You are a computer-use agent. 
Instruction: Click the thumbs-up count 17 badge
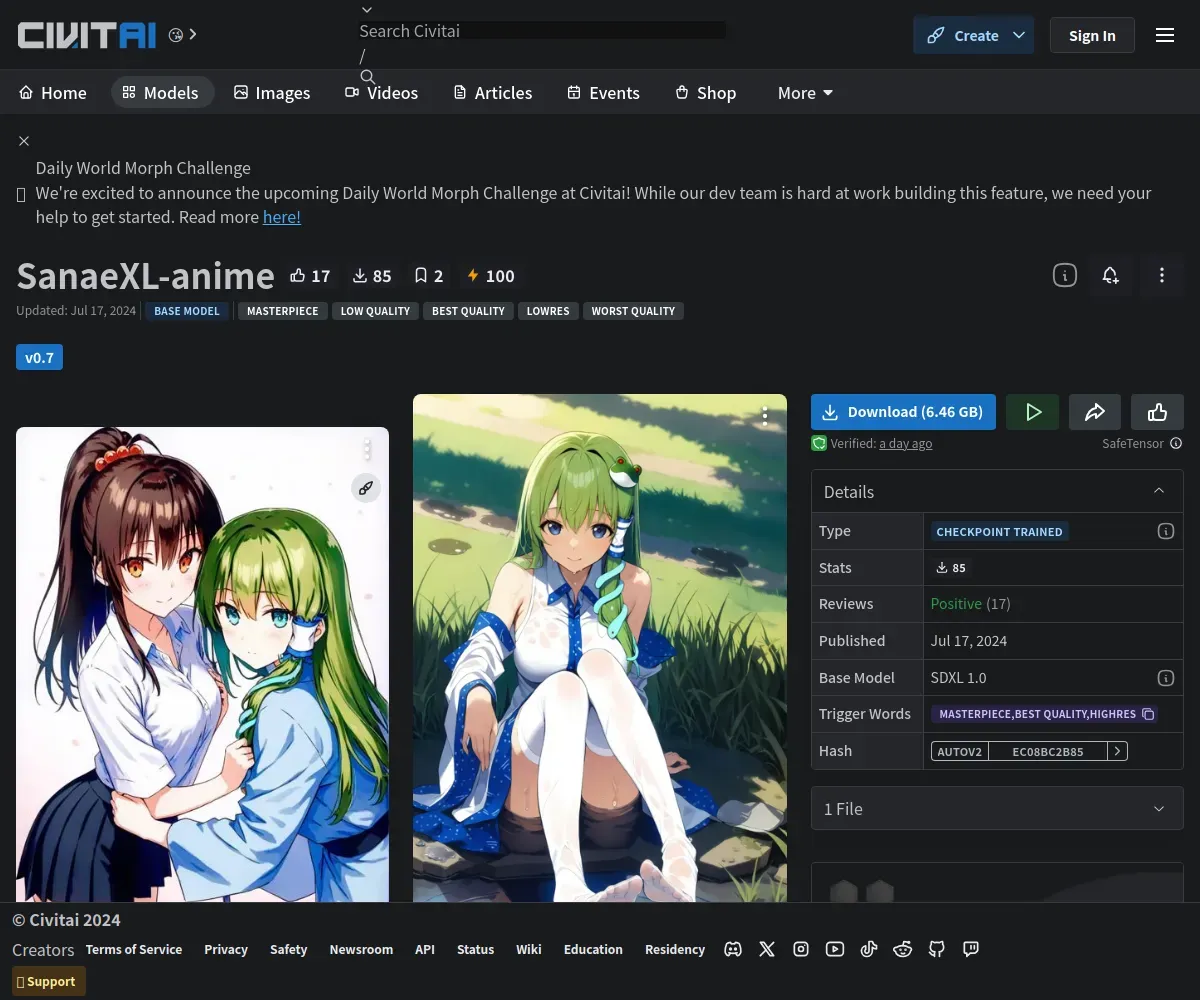coord(310,276)
